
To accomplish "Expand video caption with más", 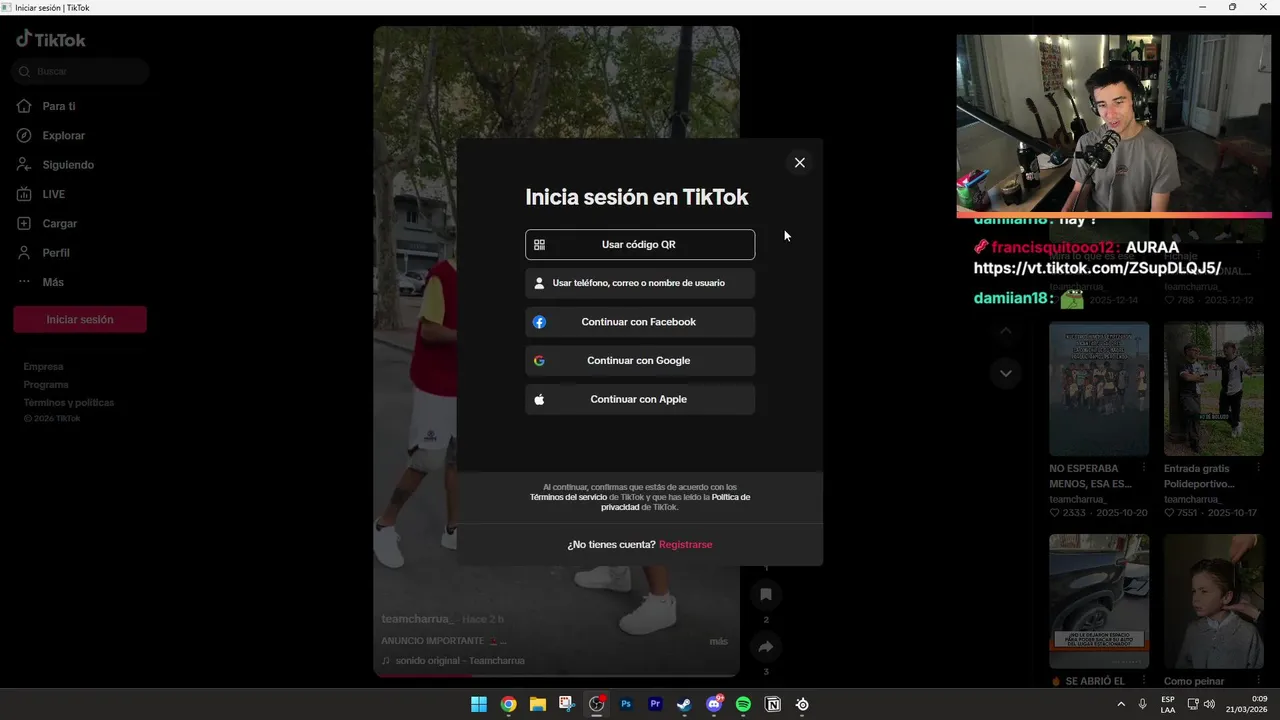I will pyautogui.click(x=718, y=641).
